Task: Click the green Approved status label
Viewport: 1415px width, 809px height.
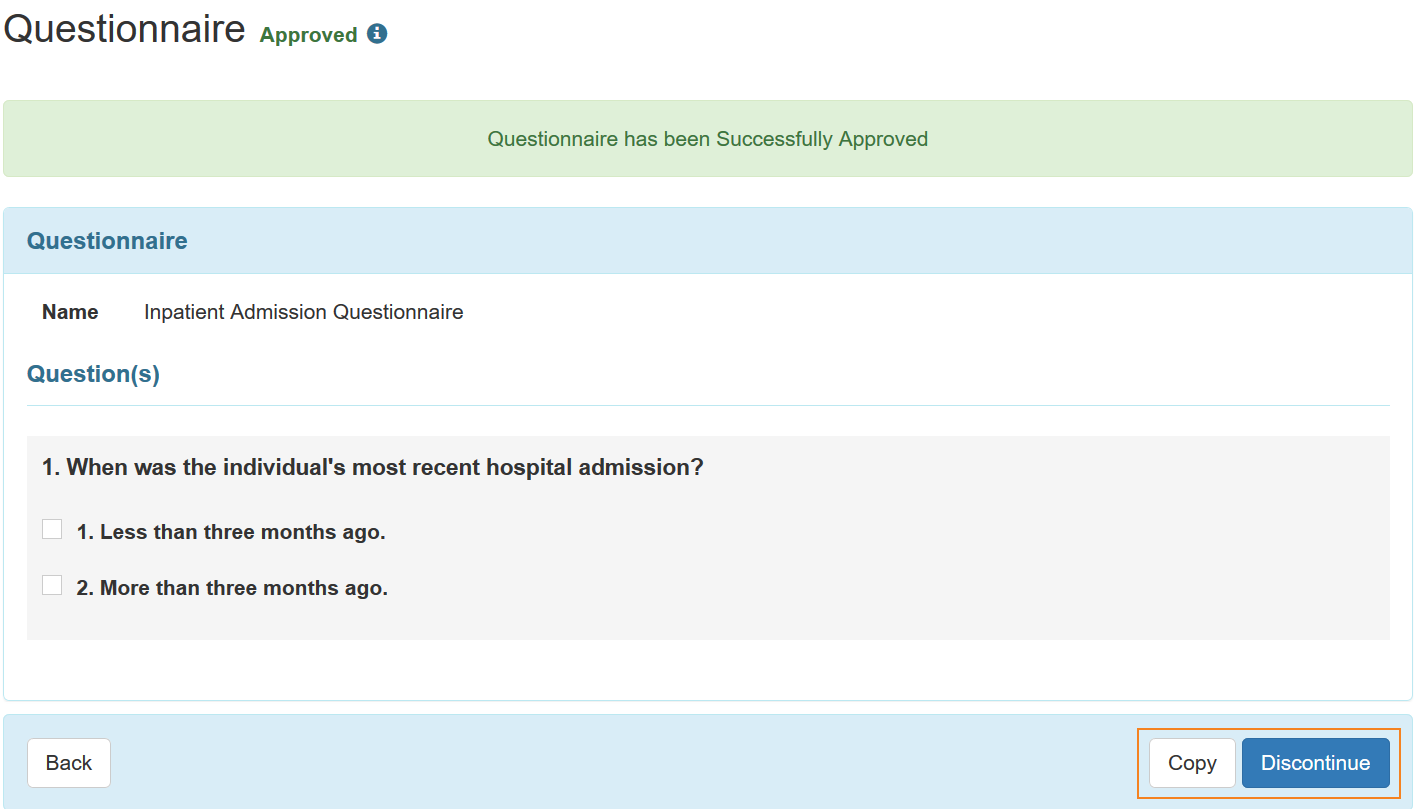Action: pyautogui.click(x=308, y=35)
